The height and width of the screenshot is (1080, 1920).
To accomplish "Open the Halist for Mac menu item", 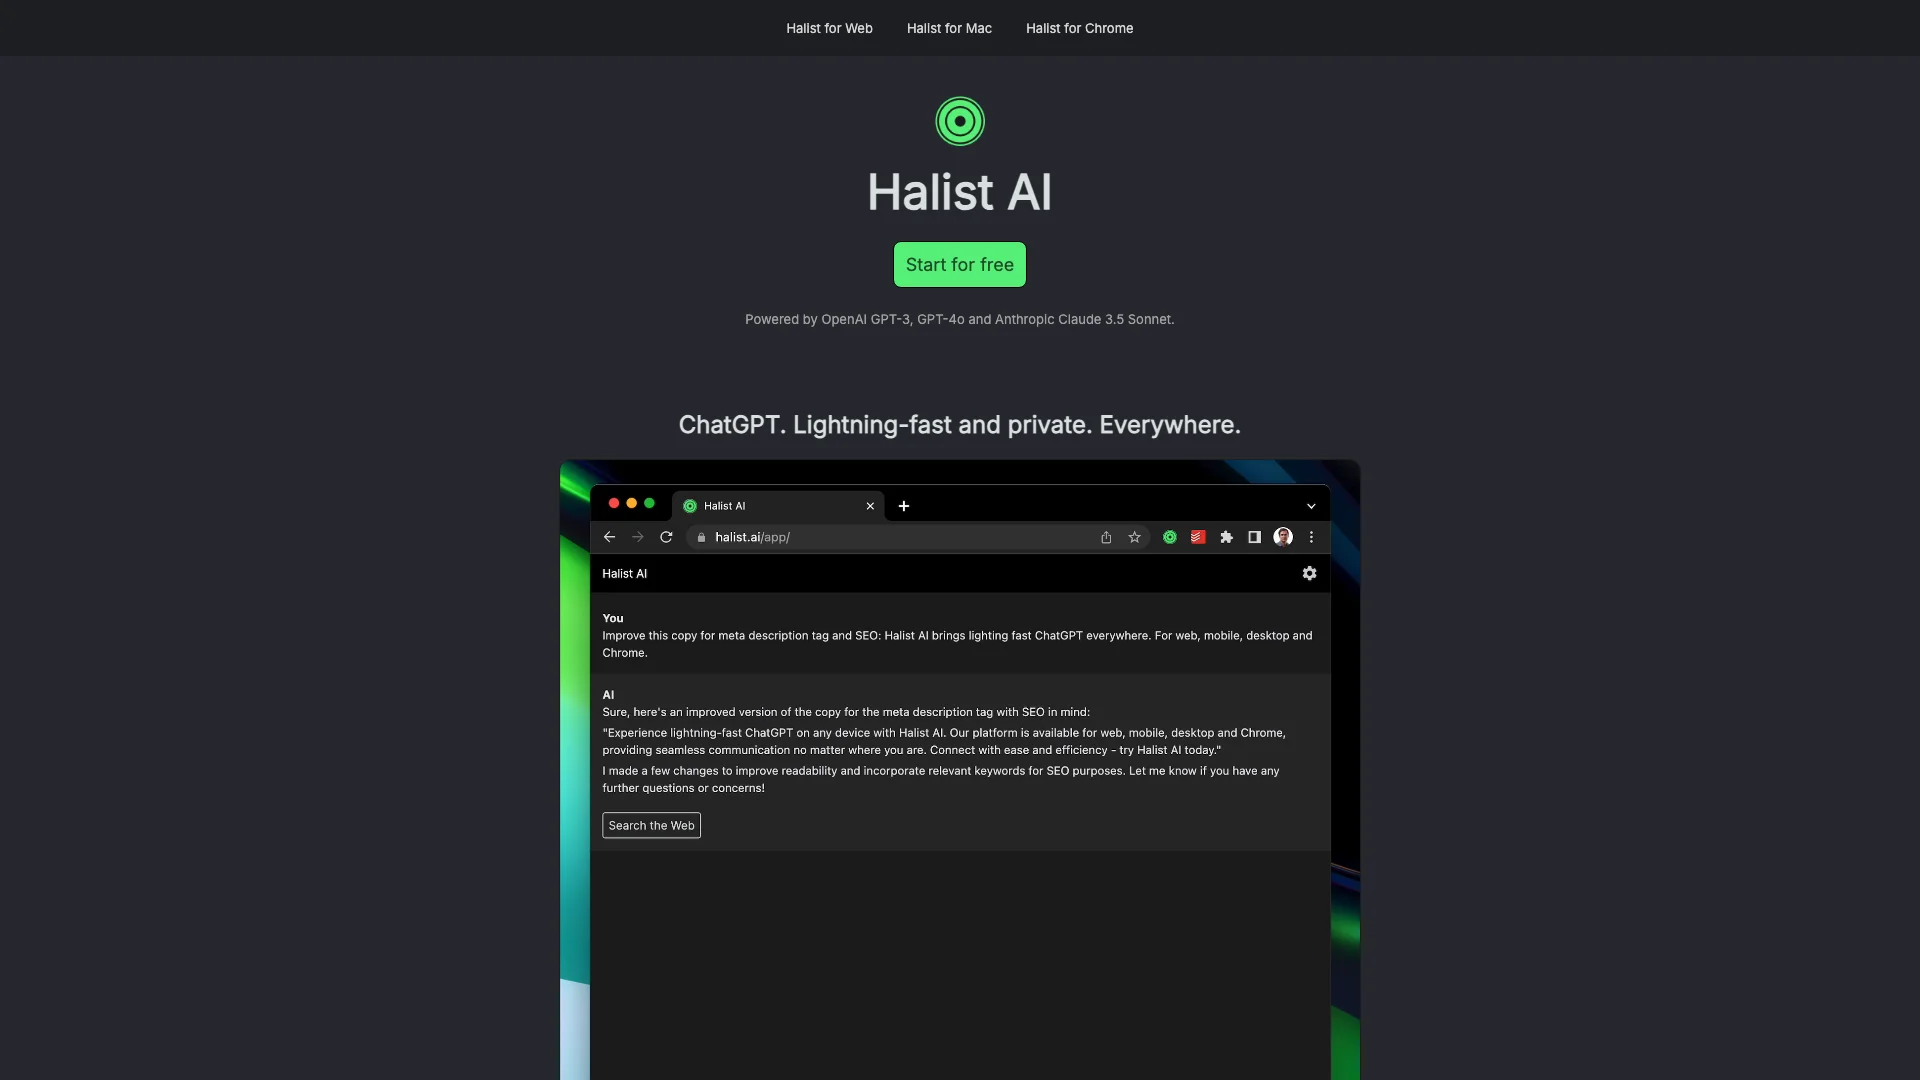I will coord(949,26).
